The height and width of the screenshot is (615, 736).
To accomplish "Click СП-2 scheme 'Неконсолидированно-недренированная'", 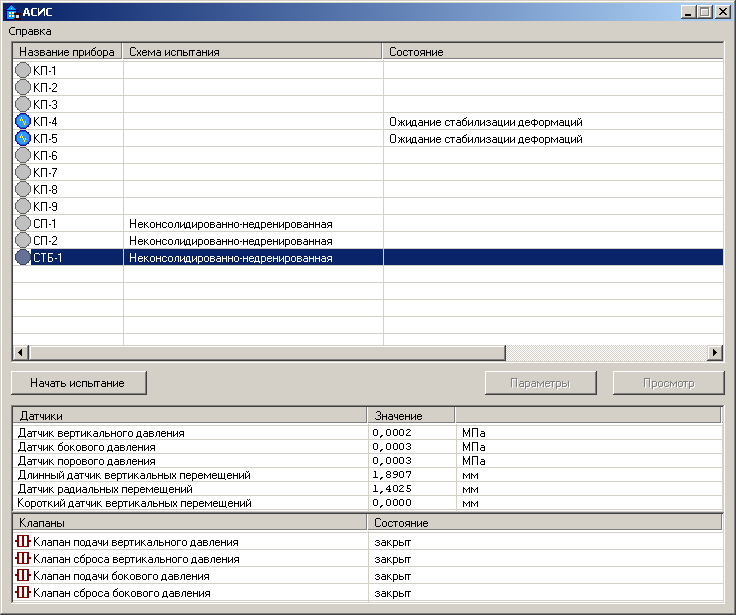I will [230, 241].
